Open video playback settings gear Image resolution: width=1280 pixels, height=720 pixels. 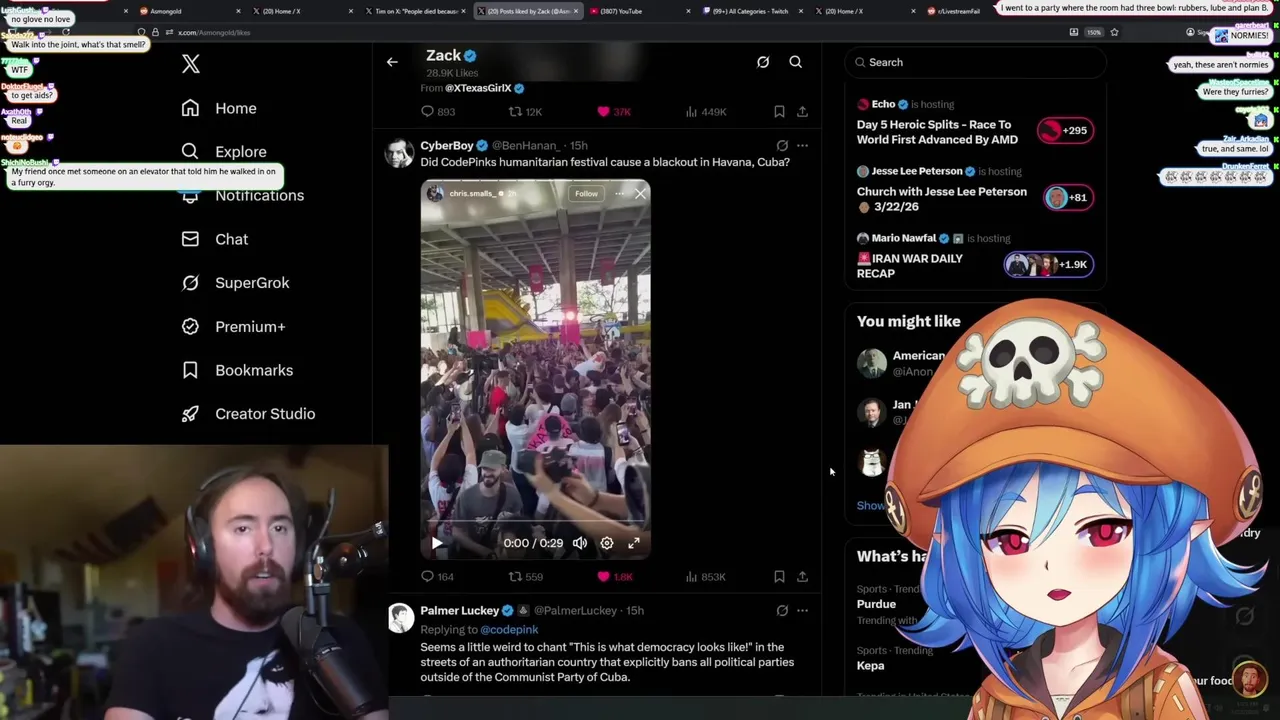(x=607, y=543)
